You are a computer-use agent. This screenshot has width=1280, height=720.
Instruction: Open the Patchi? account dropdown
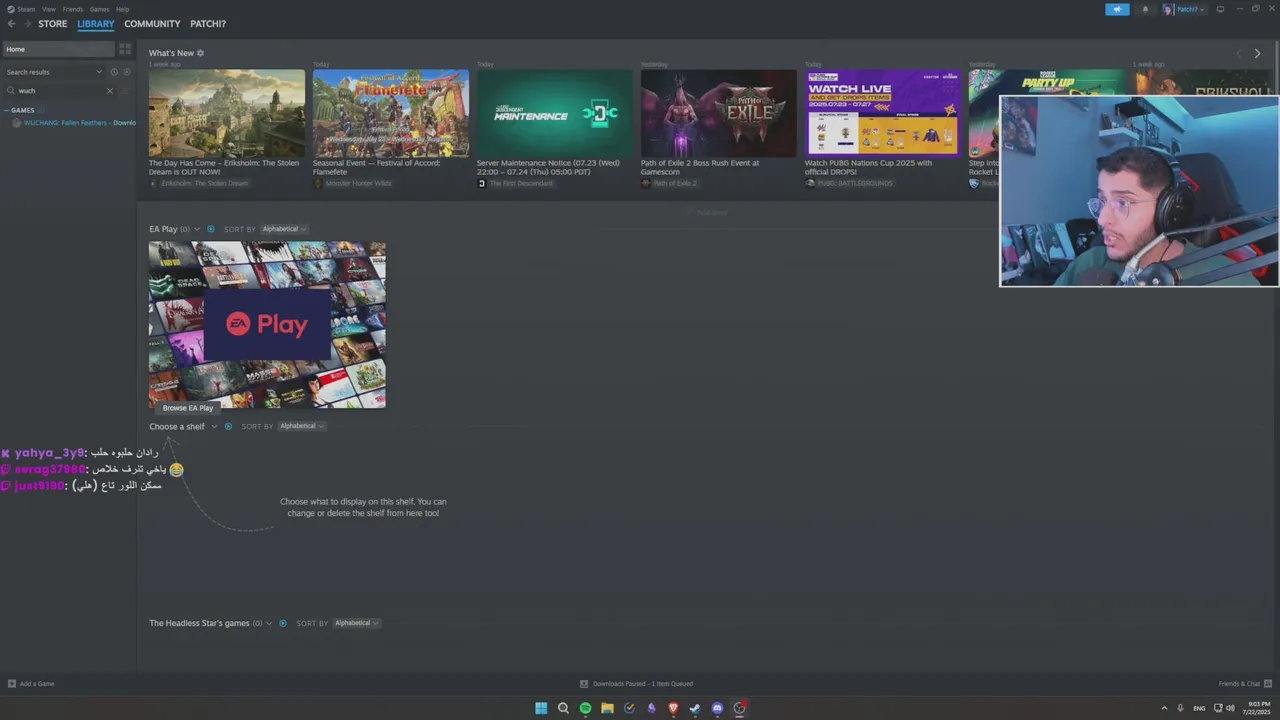point(1190,9)
